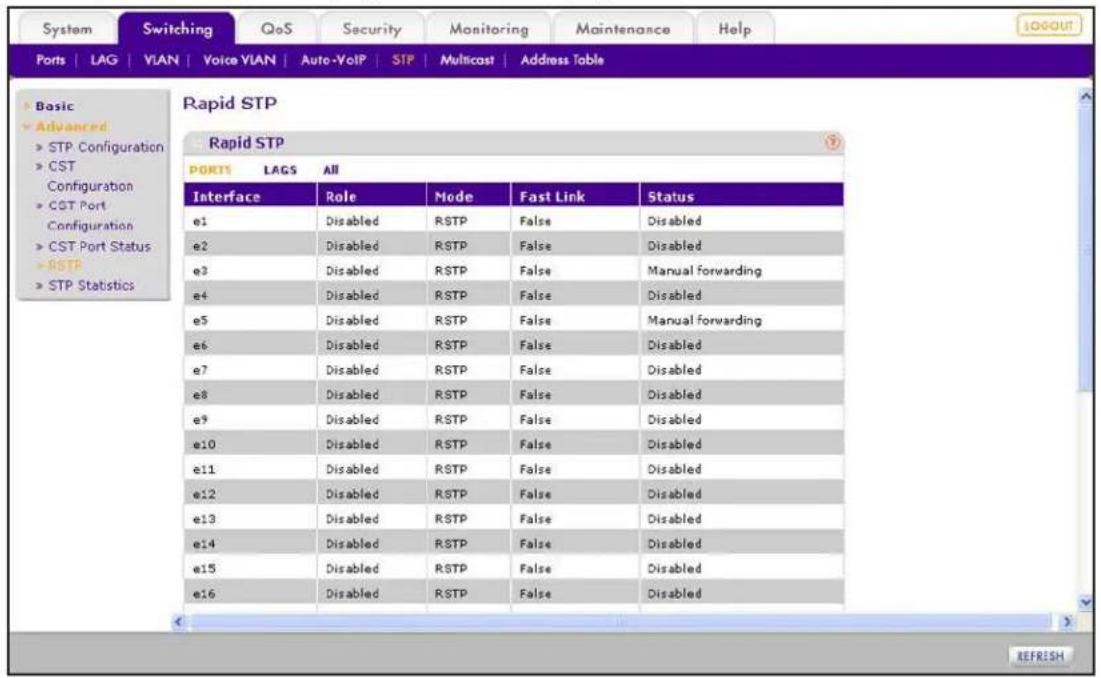Image resolution: width=1101 pixels, height=678 pixels.
Task: Select interface e14 row
Action: click(514, 543)
